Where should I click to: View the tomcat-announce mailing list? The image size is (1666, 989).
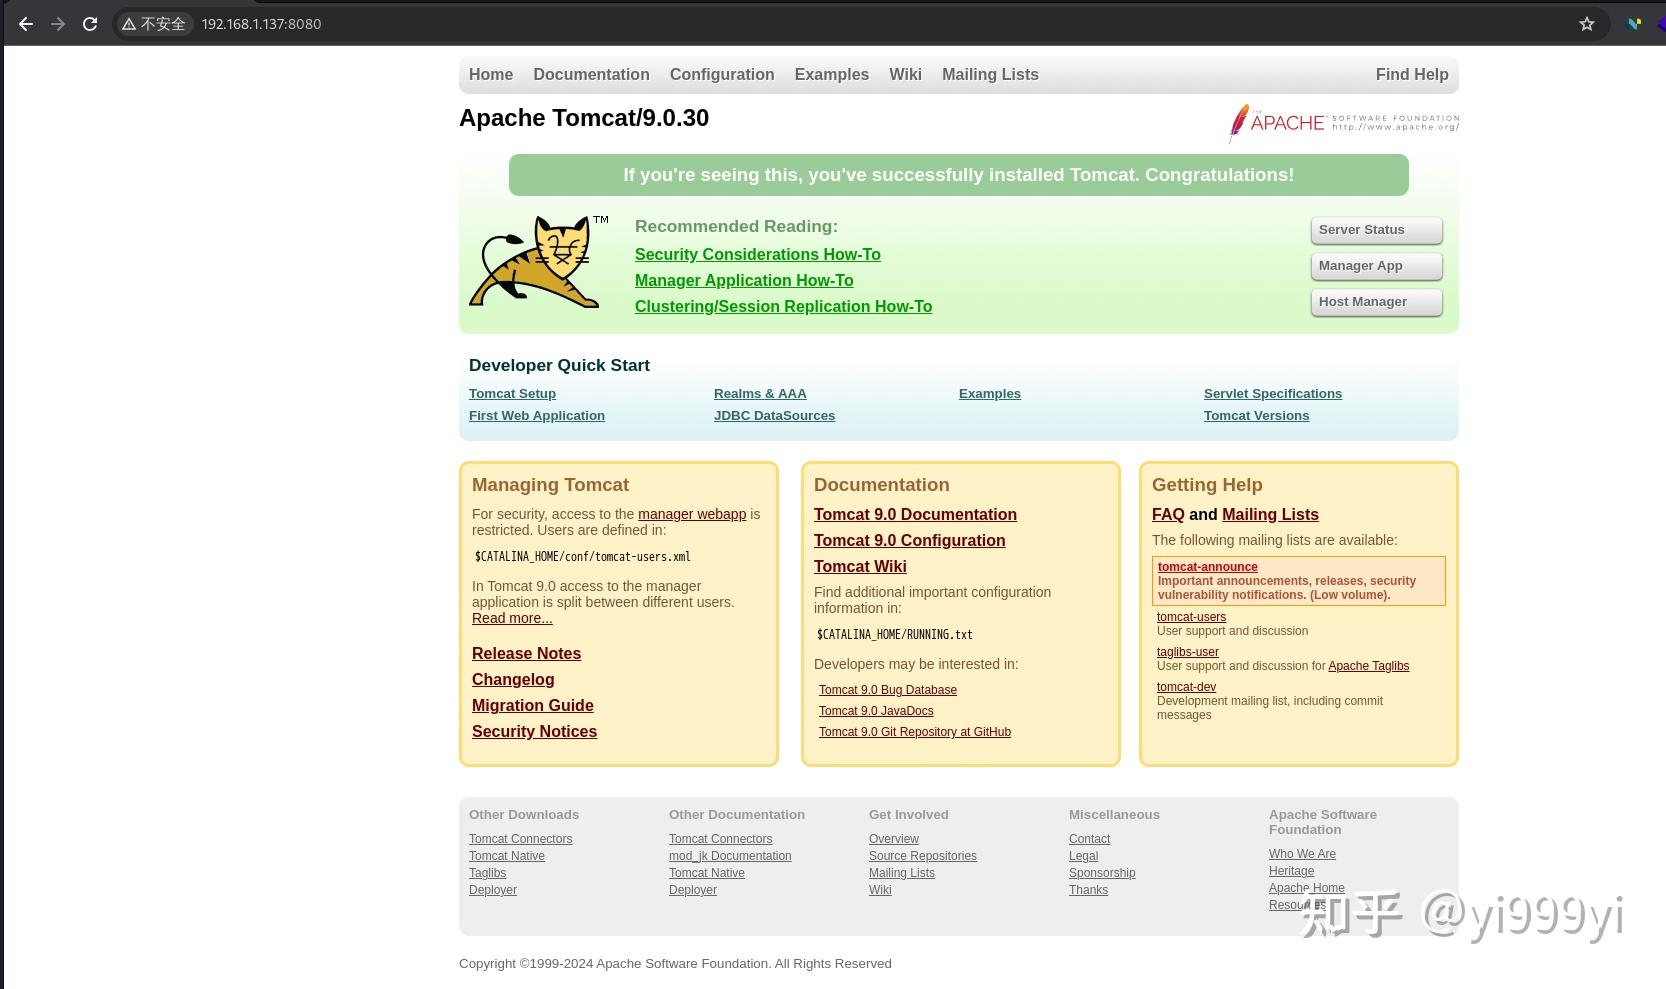click(x=1207, y=567)
